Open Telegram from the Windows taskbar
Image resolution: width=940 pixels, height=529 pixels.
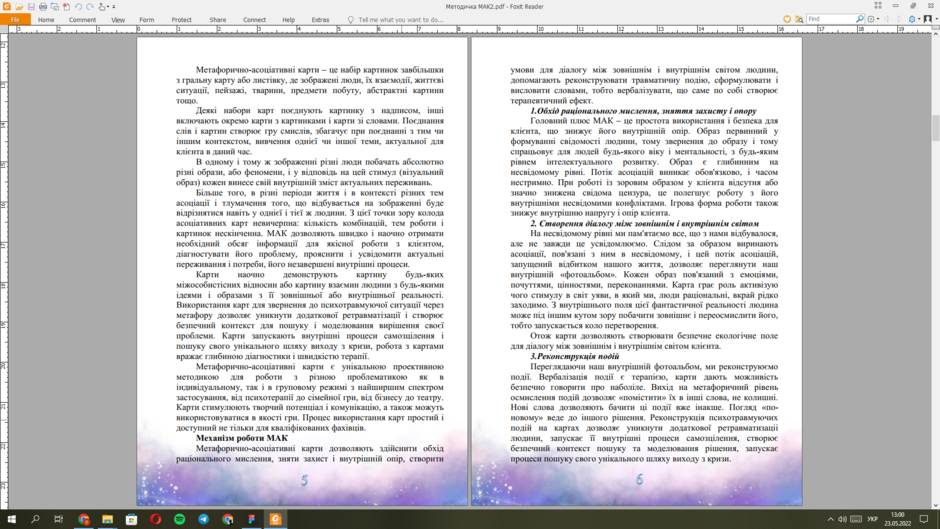(204, 519)
